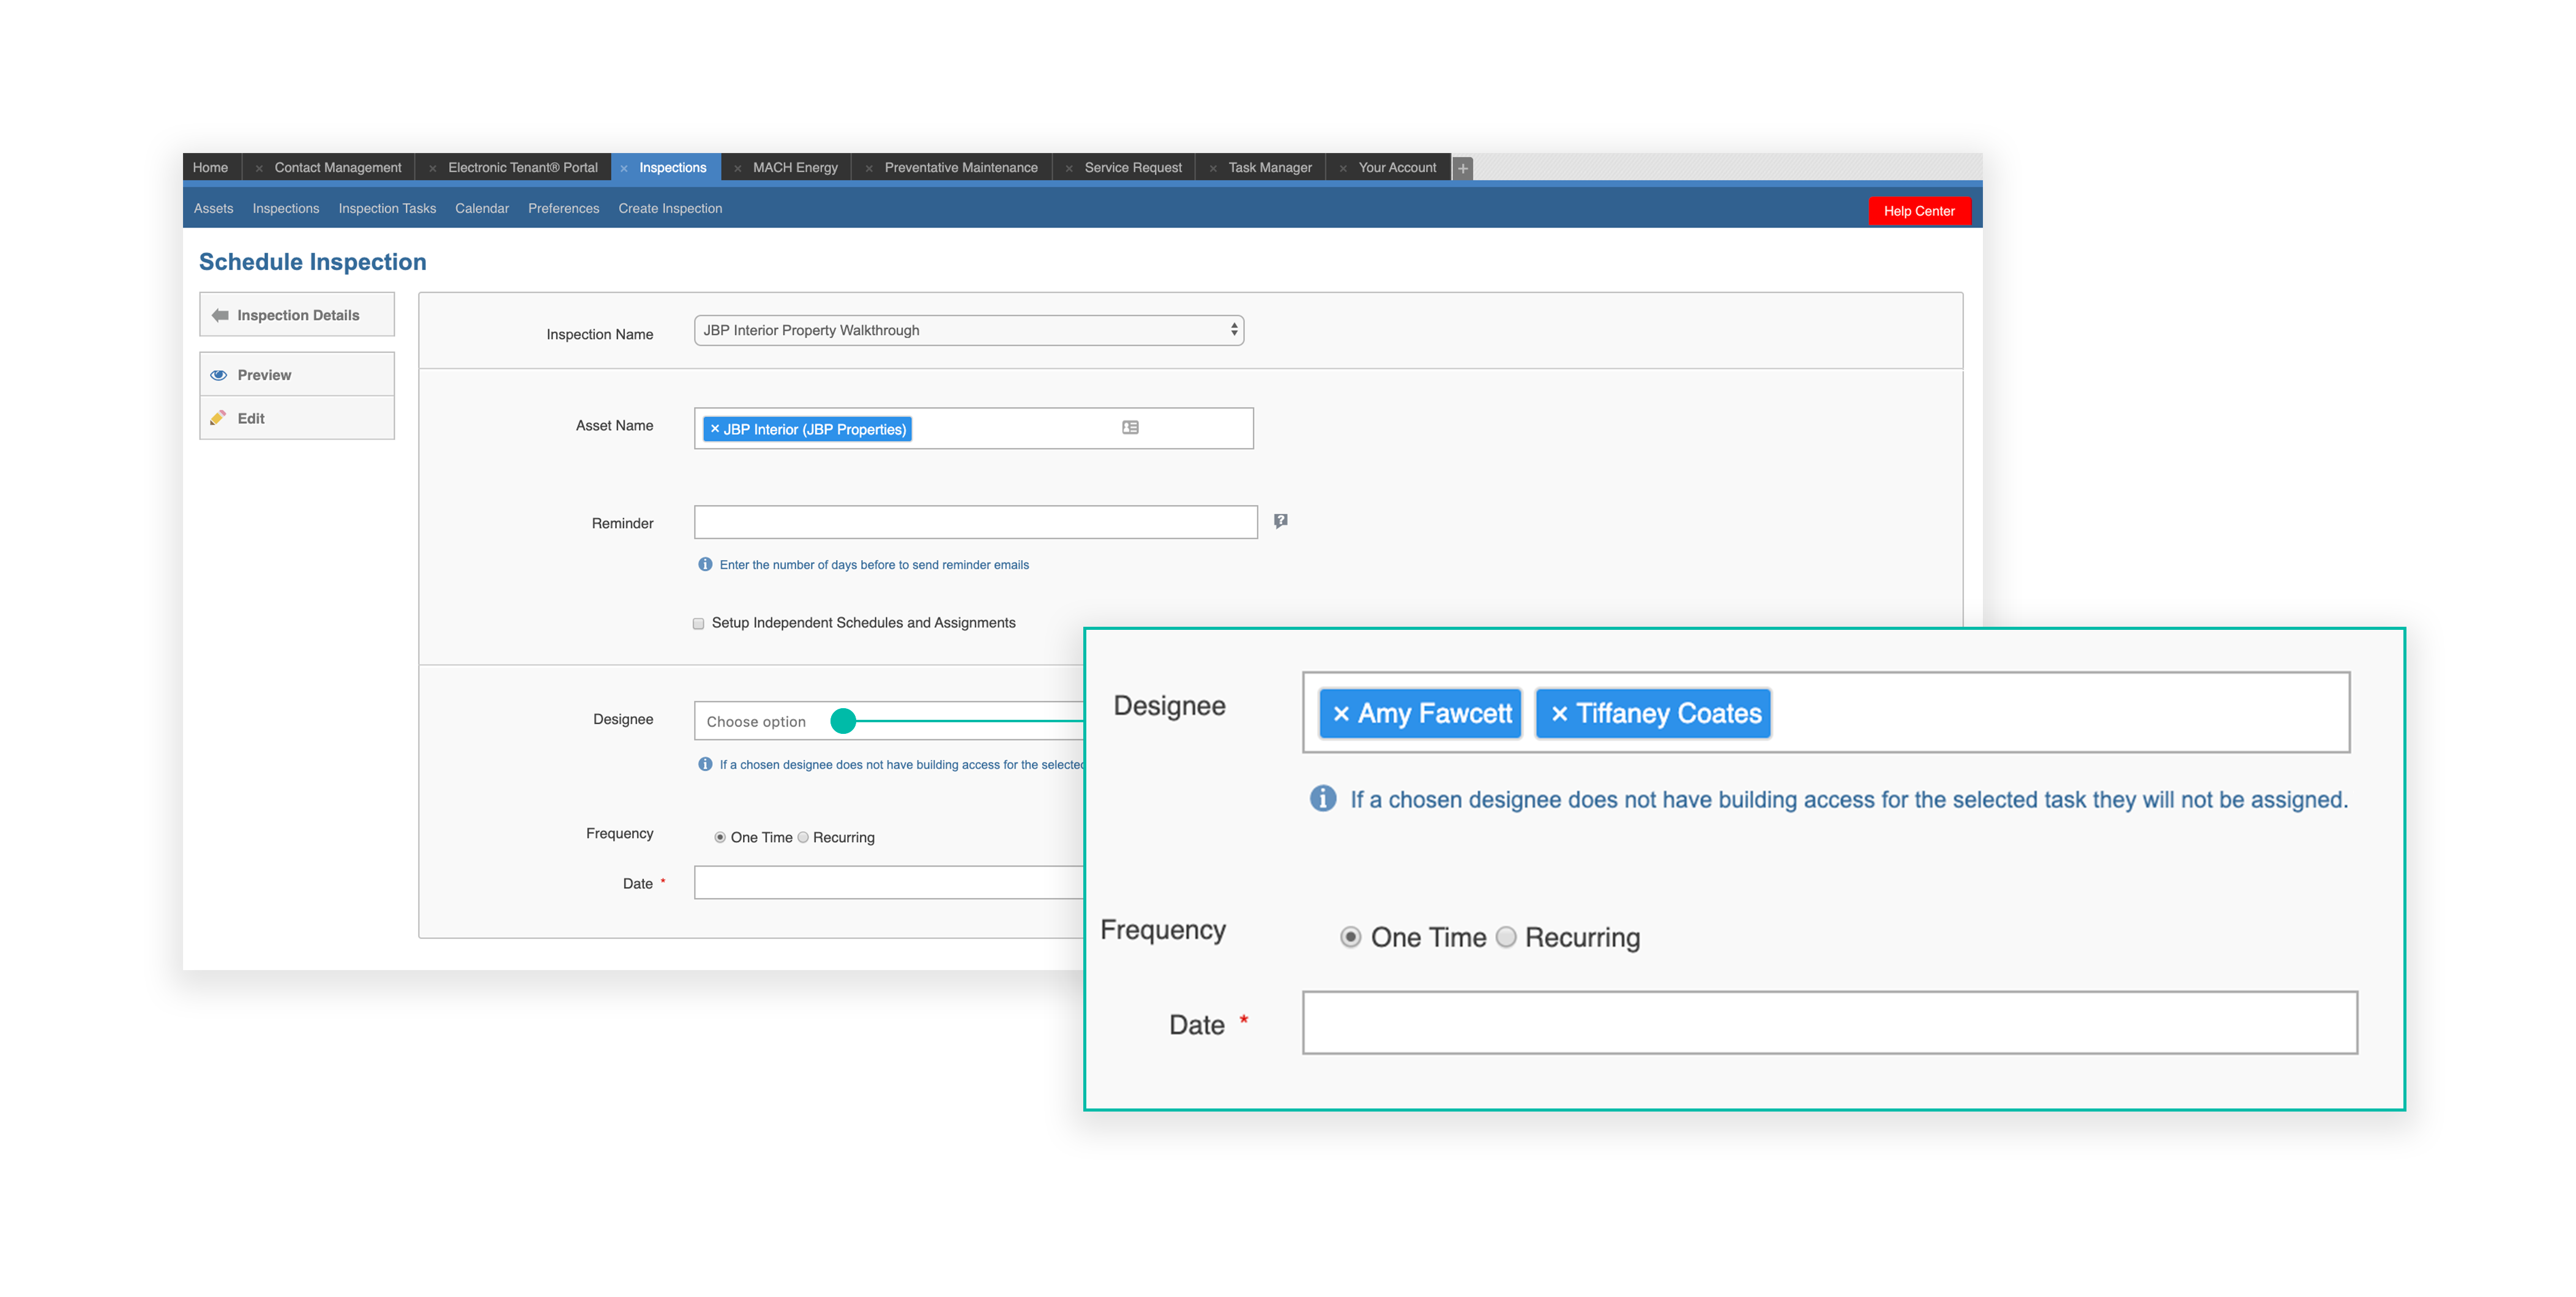
Task: Click the plus icon to add new tab
Action: point(1463,168)
